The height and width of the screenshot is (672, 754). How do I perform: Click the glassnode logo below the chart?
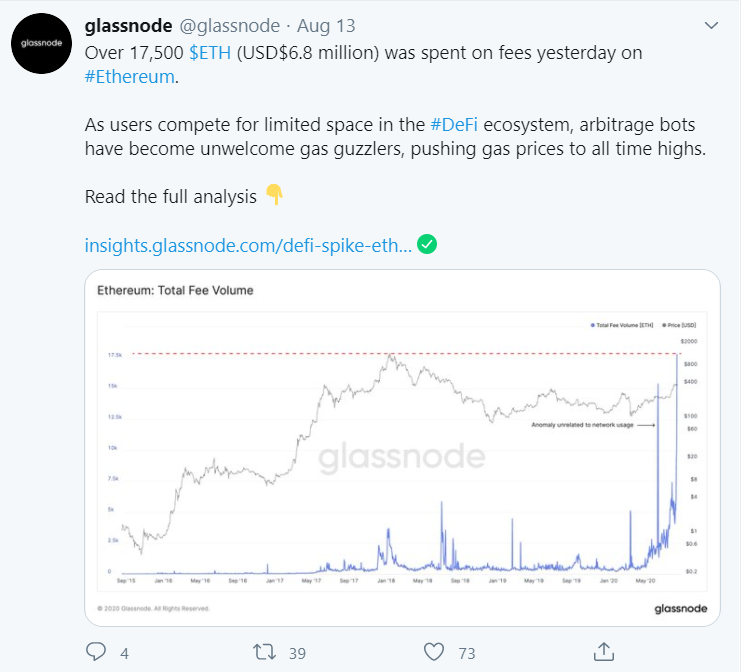(x=682, y=608)
